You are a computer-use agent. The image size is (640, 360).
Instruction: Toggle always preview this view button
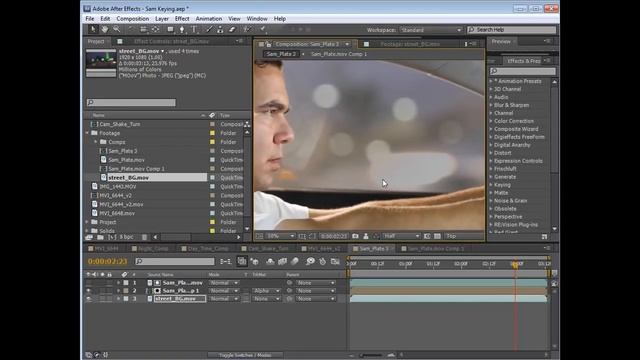pyautogui.click(x=259, y=236)
